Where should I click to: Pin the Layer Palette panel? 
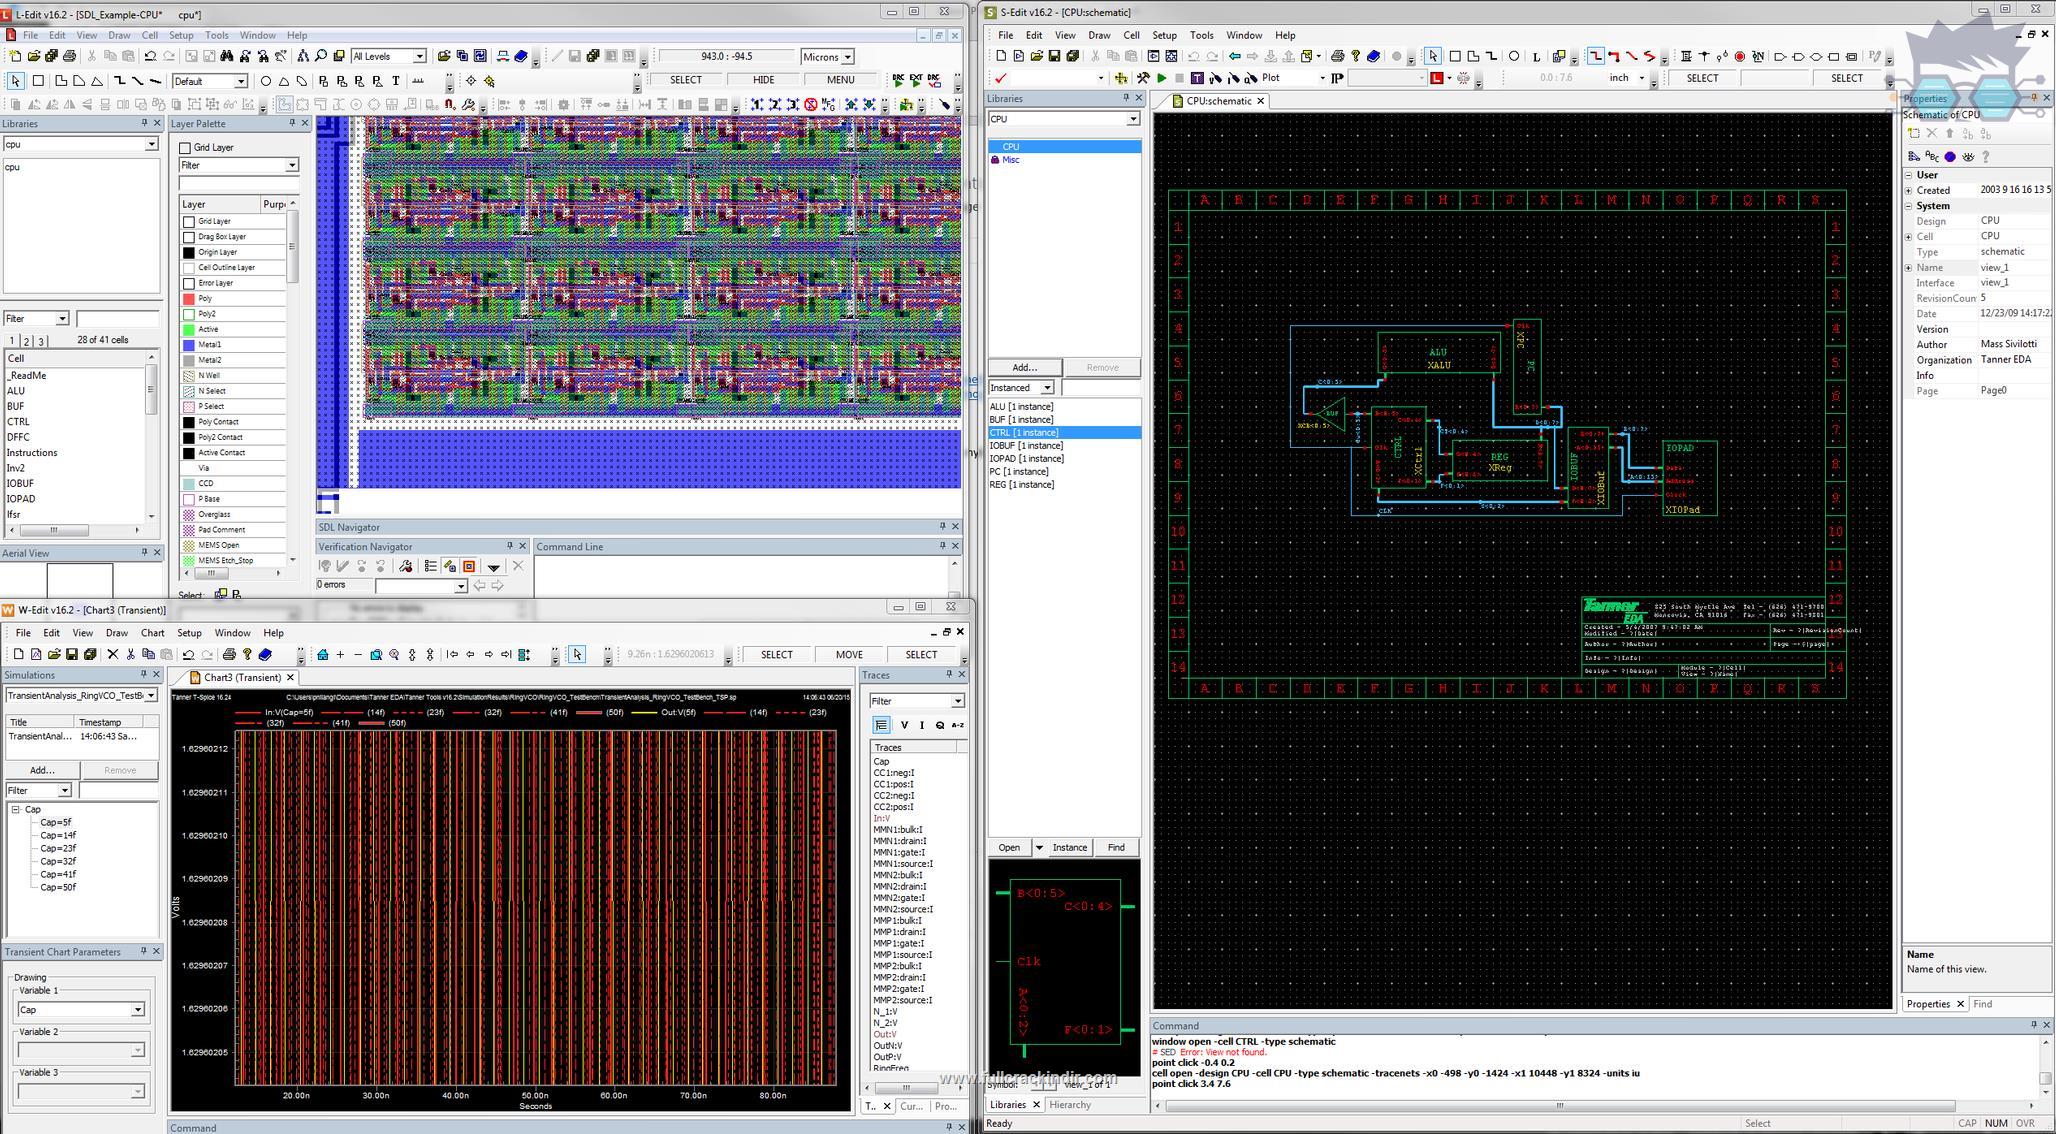tap(292, 123)
